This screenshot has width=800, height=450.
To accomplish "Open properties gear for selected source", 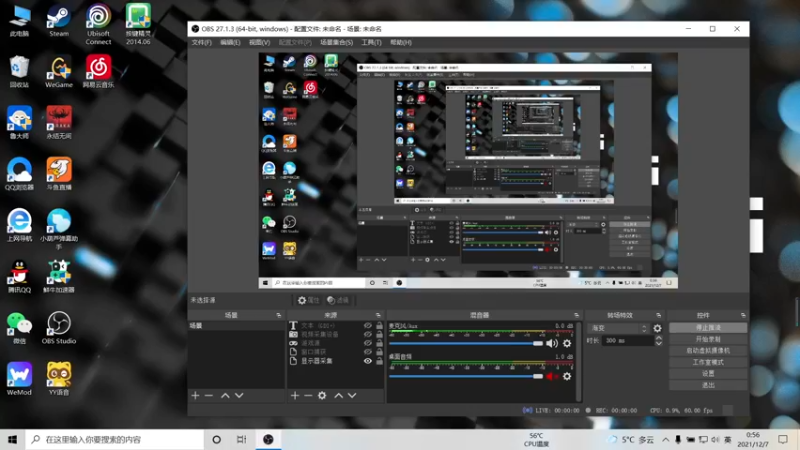I will [x=308, y=300].
